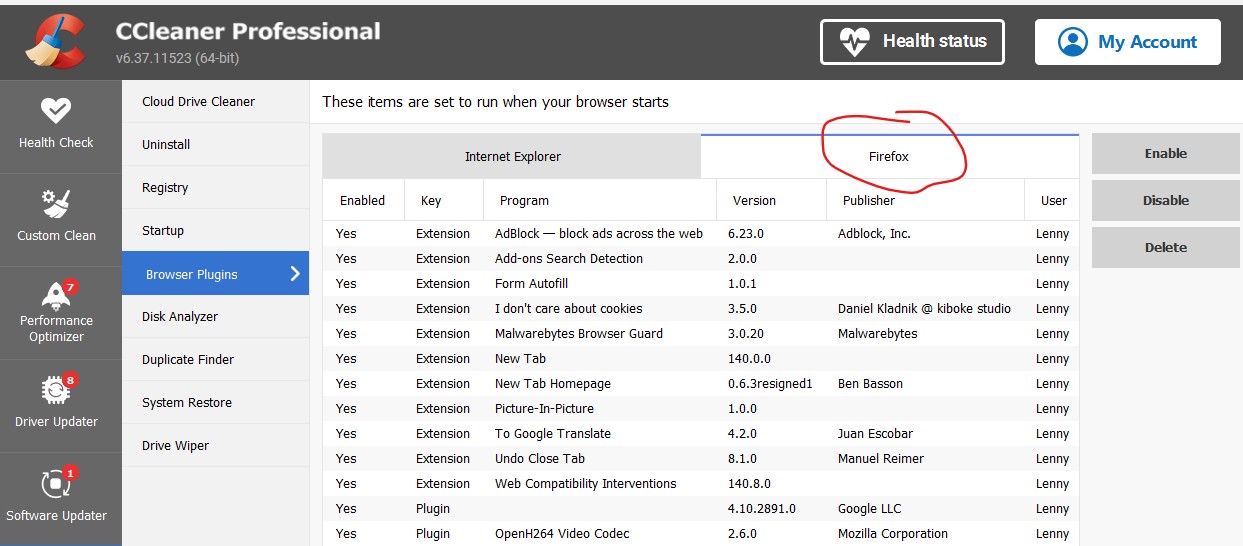
Task: Click version 4.10.2891.0 cell
Action: coord(762,509)
